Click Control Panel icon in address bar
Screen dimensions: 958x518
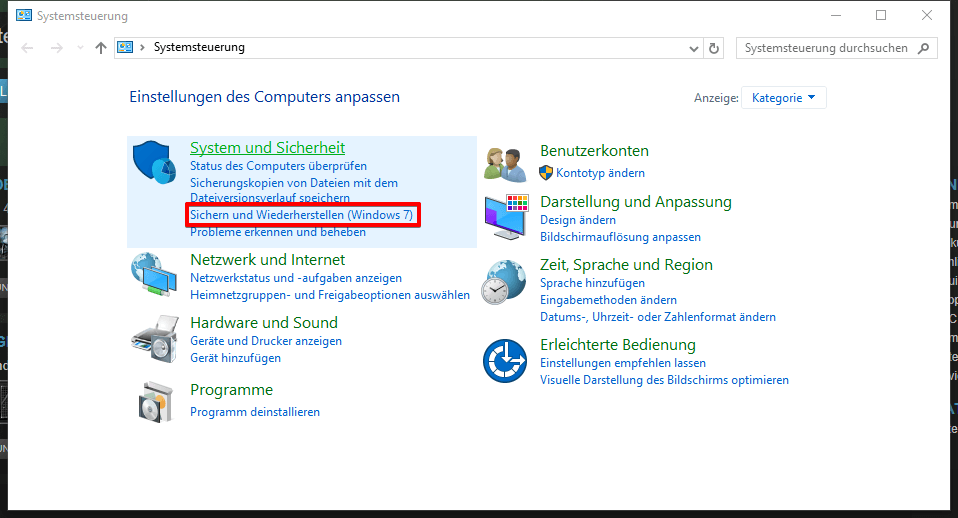125,47
